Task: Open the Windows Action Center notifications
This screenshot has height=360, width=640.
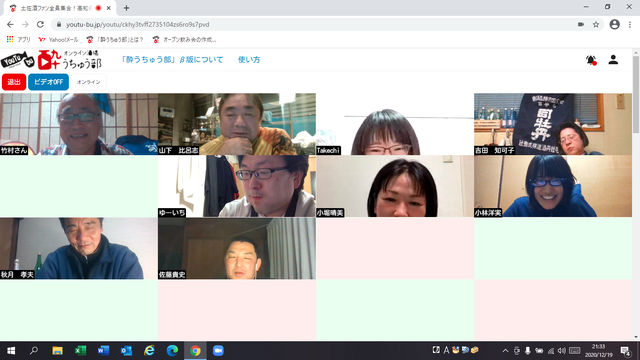Action: pyautogui.click(x=625, y=351)
